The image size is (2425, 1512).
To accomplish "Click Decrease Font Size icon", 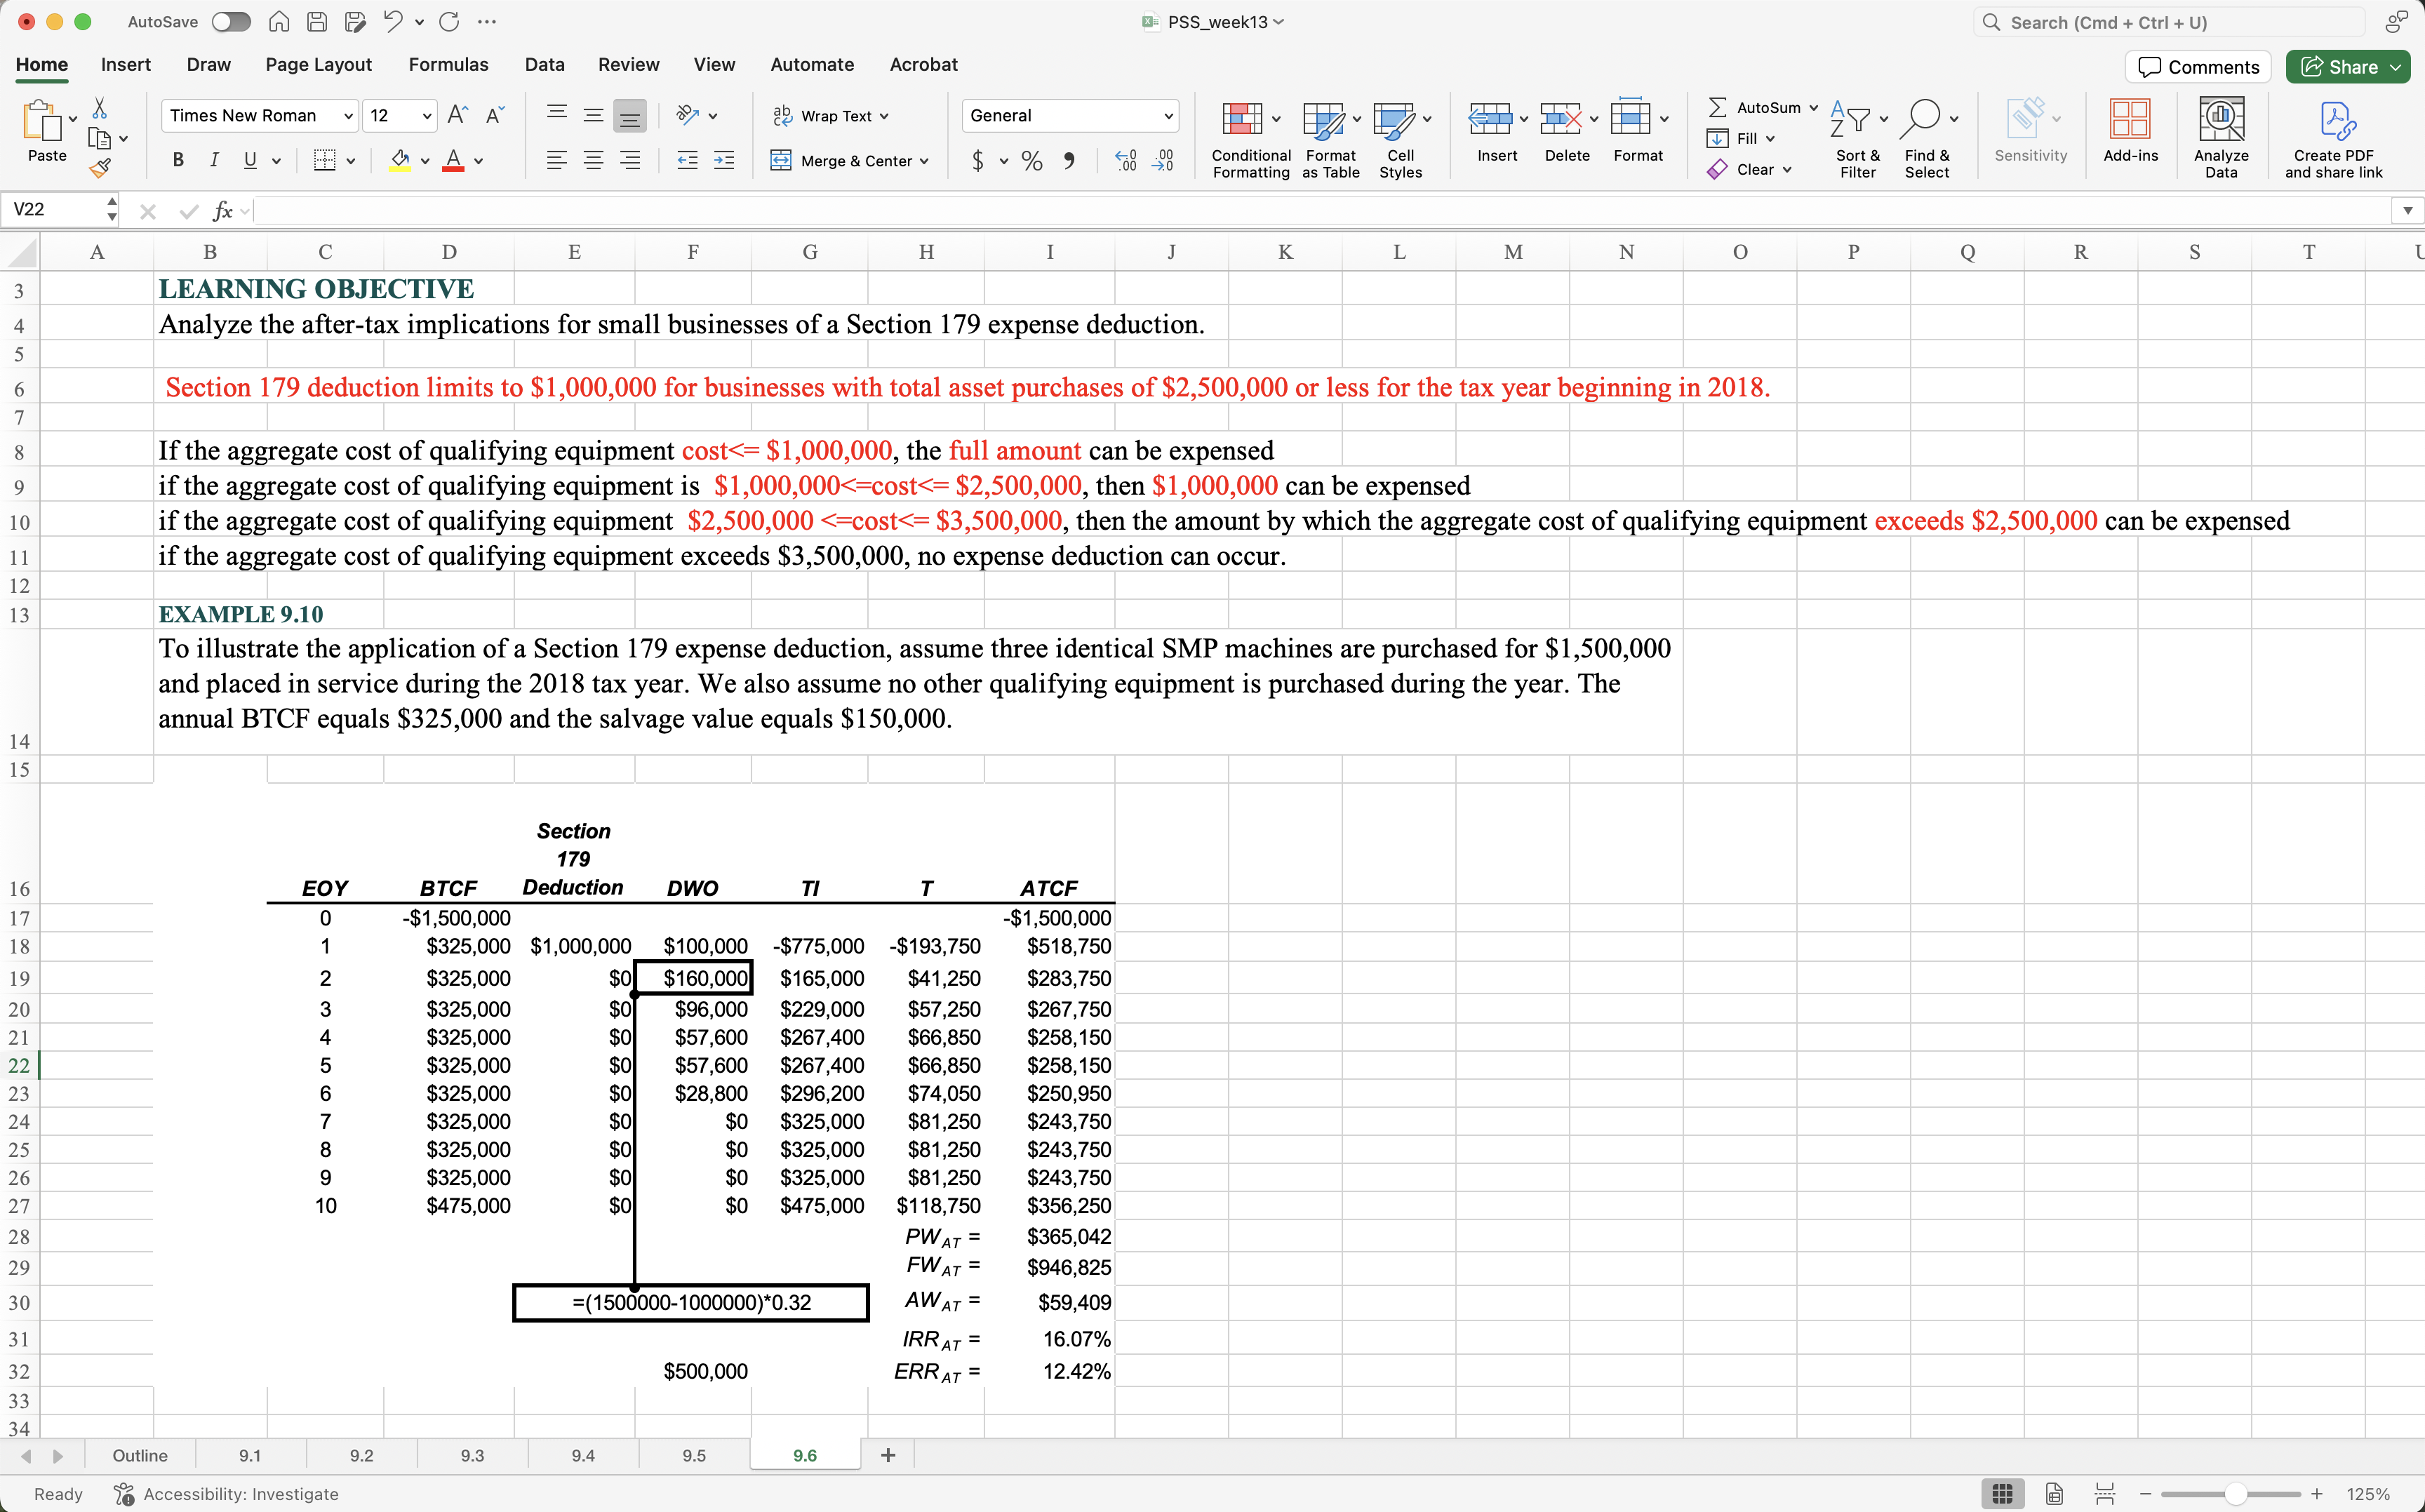I will click(495, 115).
